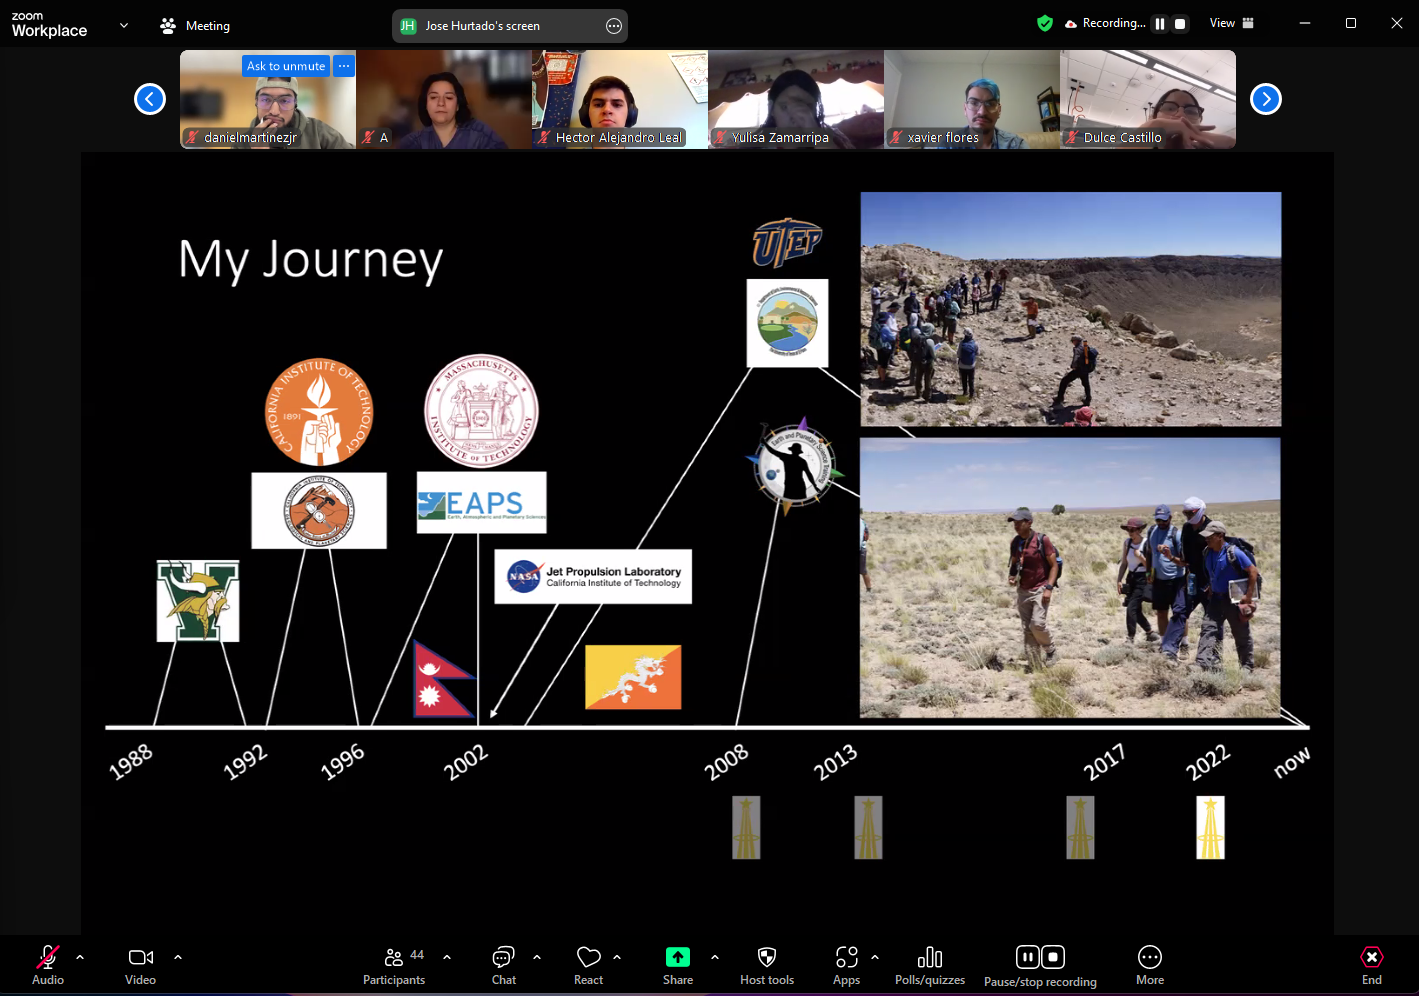Viewport: 1419px width, 996px height.
Task: Click the green Share screen icon
Action: click(x=678, y=958)
